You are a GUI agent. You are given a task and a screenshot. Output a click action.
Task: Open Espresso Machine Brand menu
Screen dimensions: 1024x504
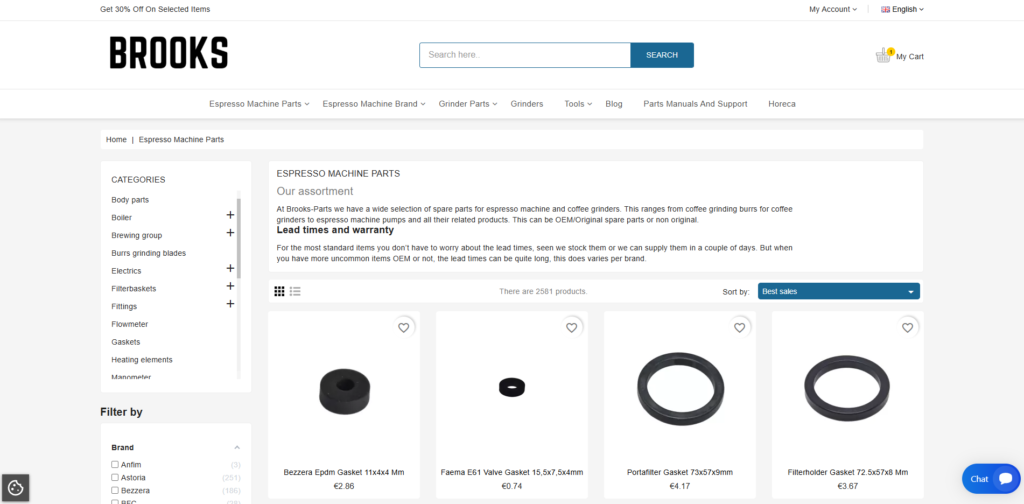(374, 104)
